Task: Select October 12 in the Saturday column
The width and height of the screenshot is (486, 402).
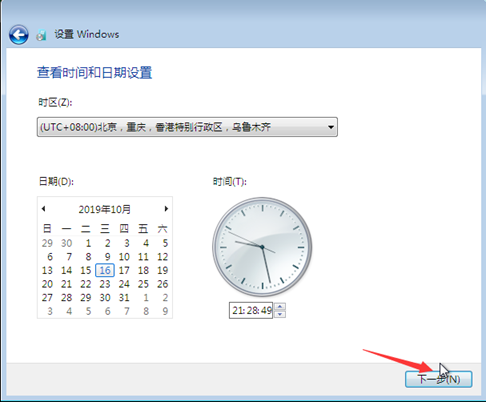Action: click(163, 257)
